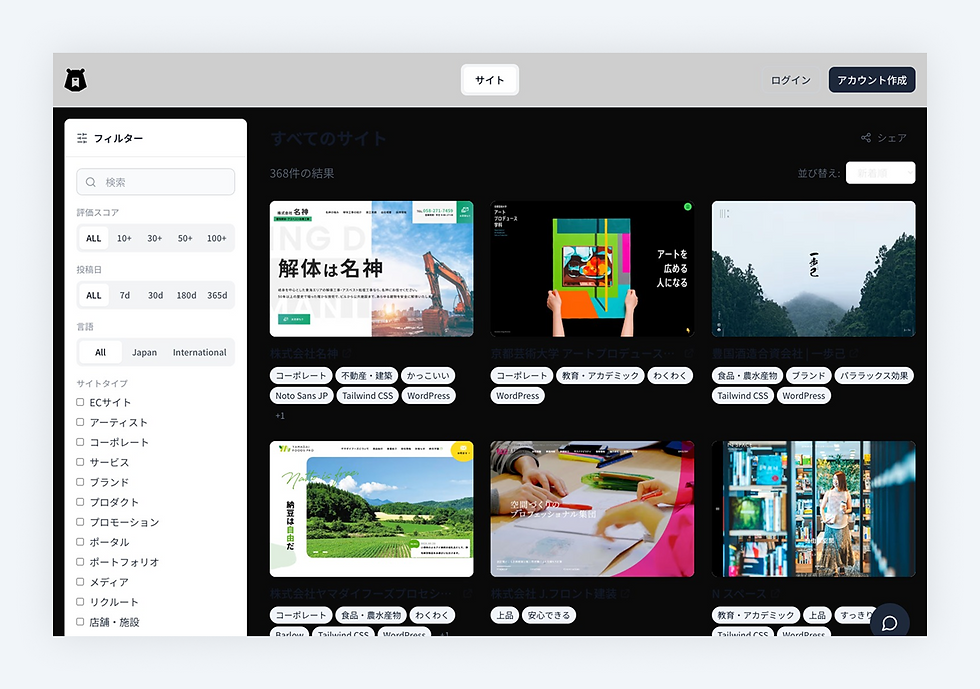Select the サイト tab at the top
Viewport: 980px width, 689px height.
[x=489, y=79]
